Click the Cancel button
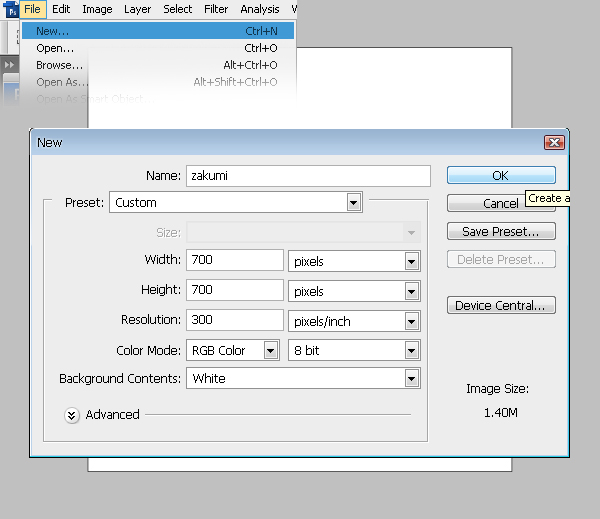600x519 pixels. (x=501, y=203)
